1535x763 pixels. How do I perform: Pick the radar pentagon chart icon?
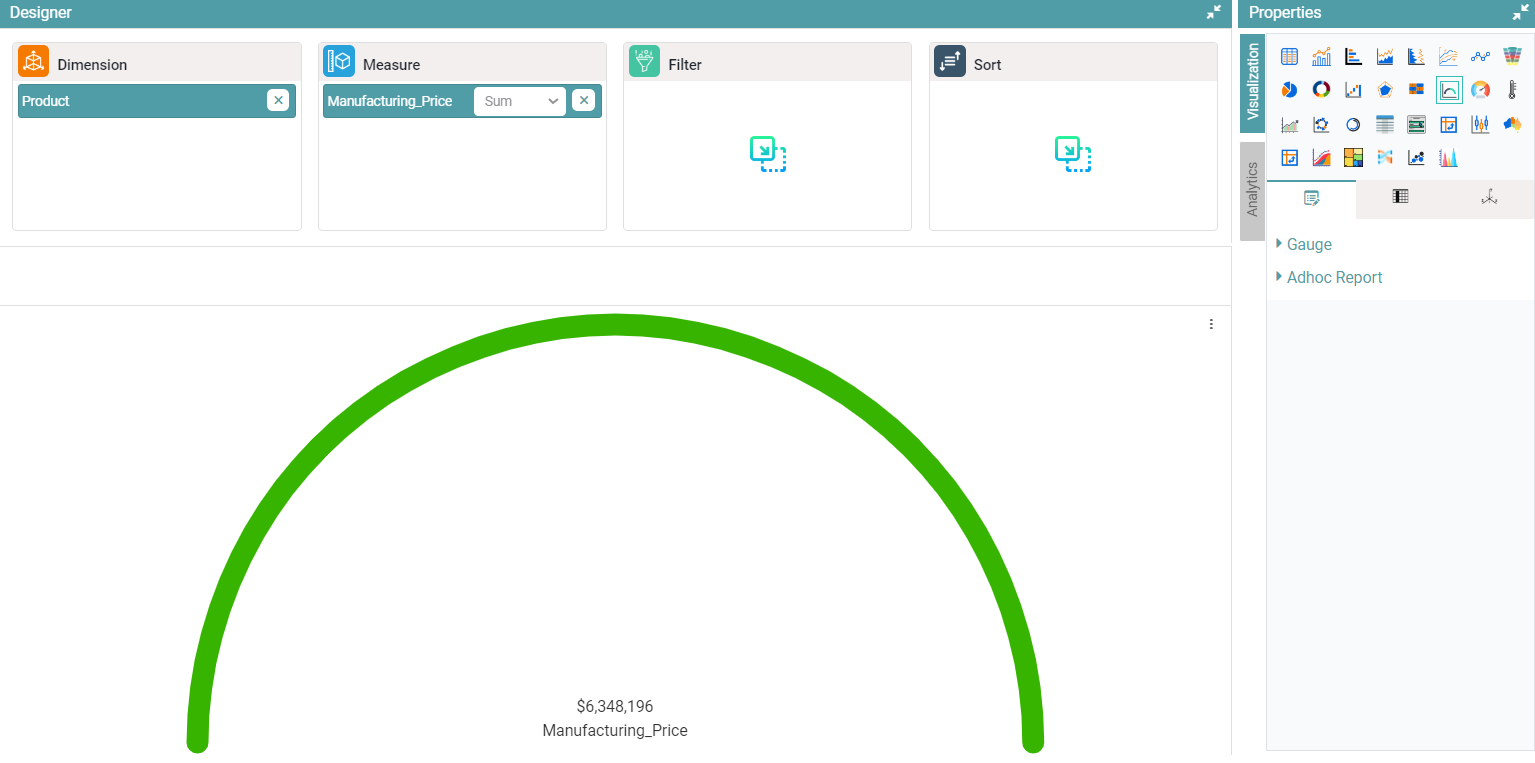pos(1385,90)
